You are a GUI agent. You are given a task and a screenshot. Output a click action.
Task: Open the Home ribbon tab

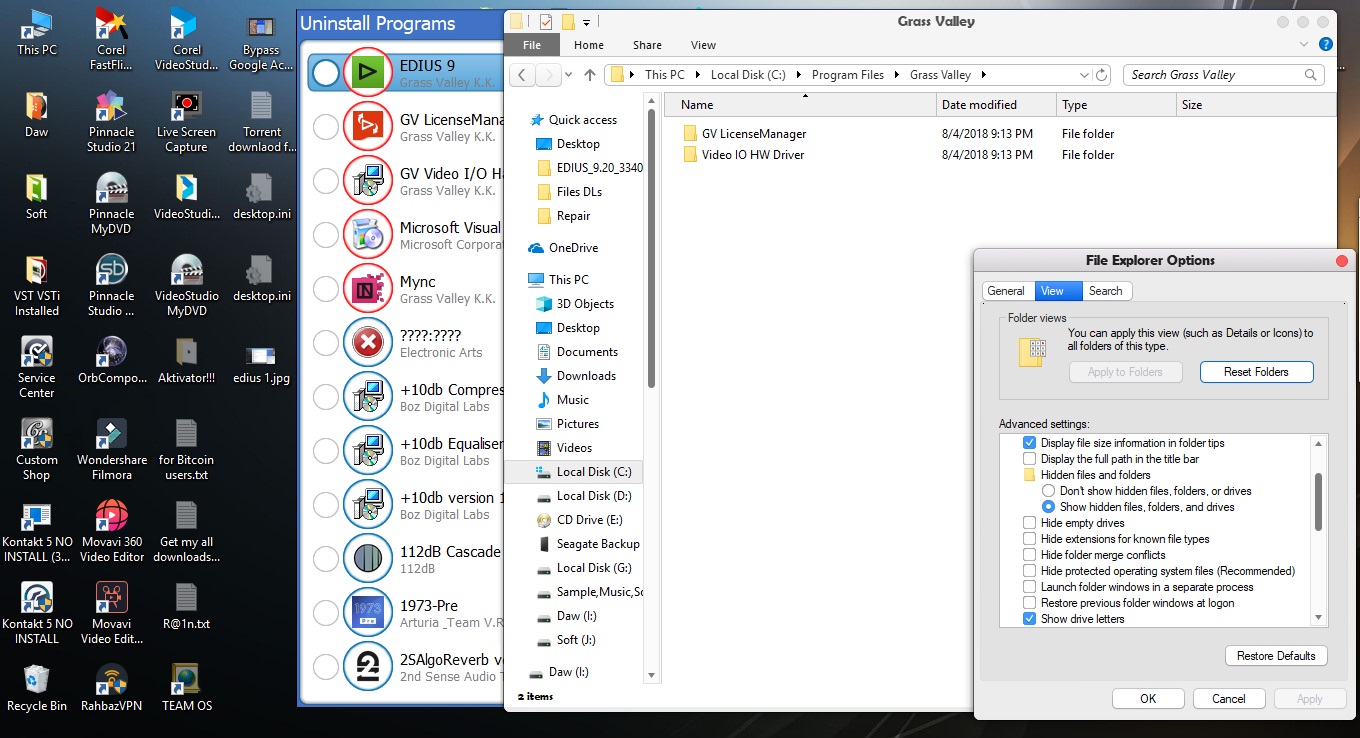[589, 45]
